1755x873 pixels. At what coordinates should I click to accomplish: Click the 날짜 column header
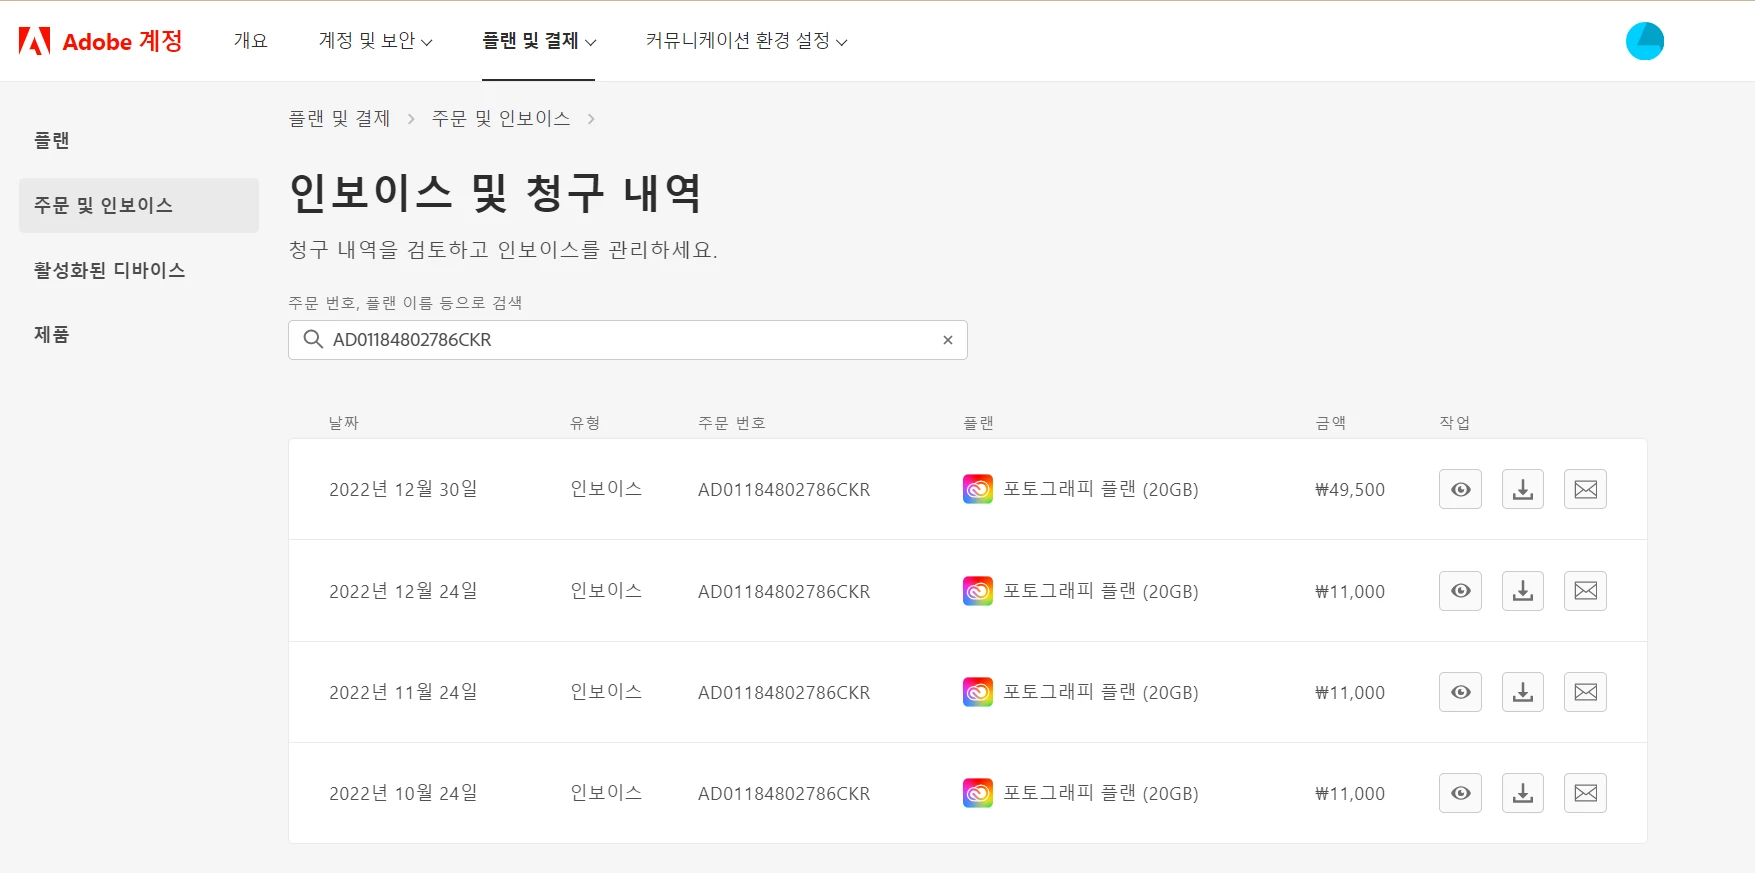[344, 423]
